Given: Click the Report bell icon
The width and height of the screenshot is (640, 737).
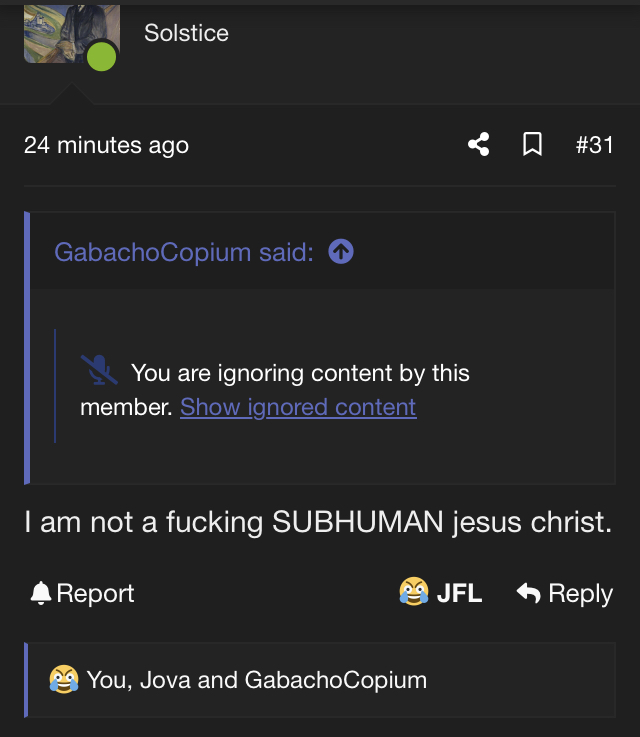Looking at the screenshot, I should 40,594.
